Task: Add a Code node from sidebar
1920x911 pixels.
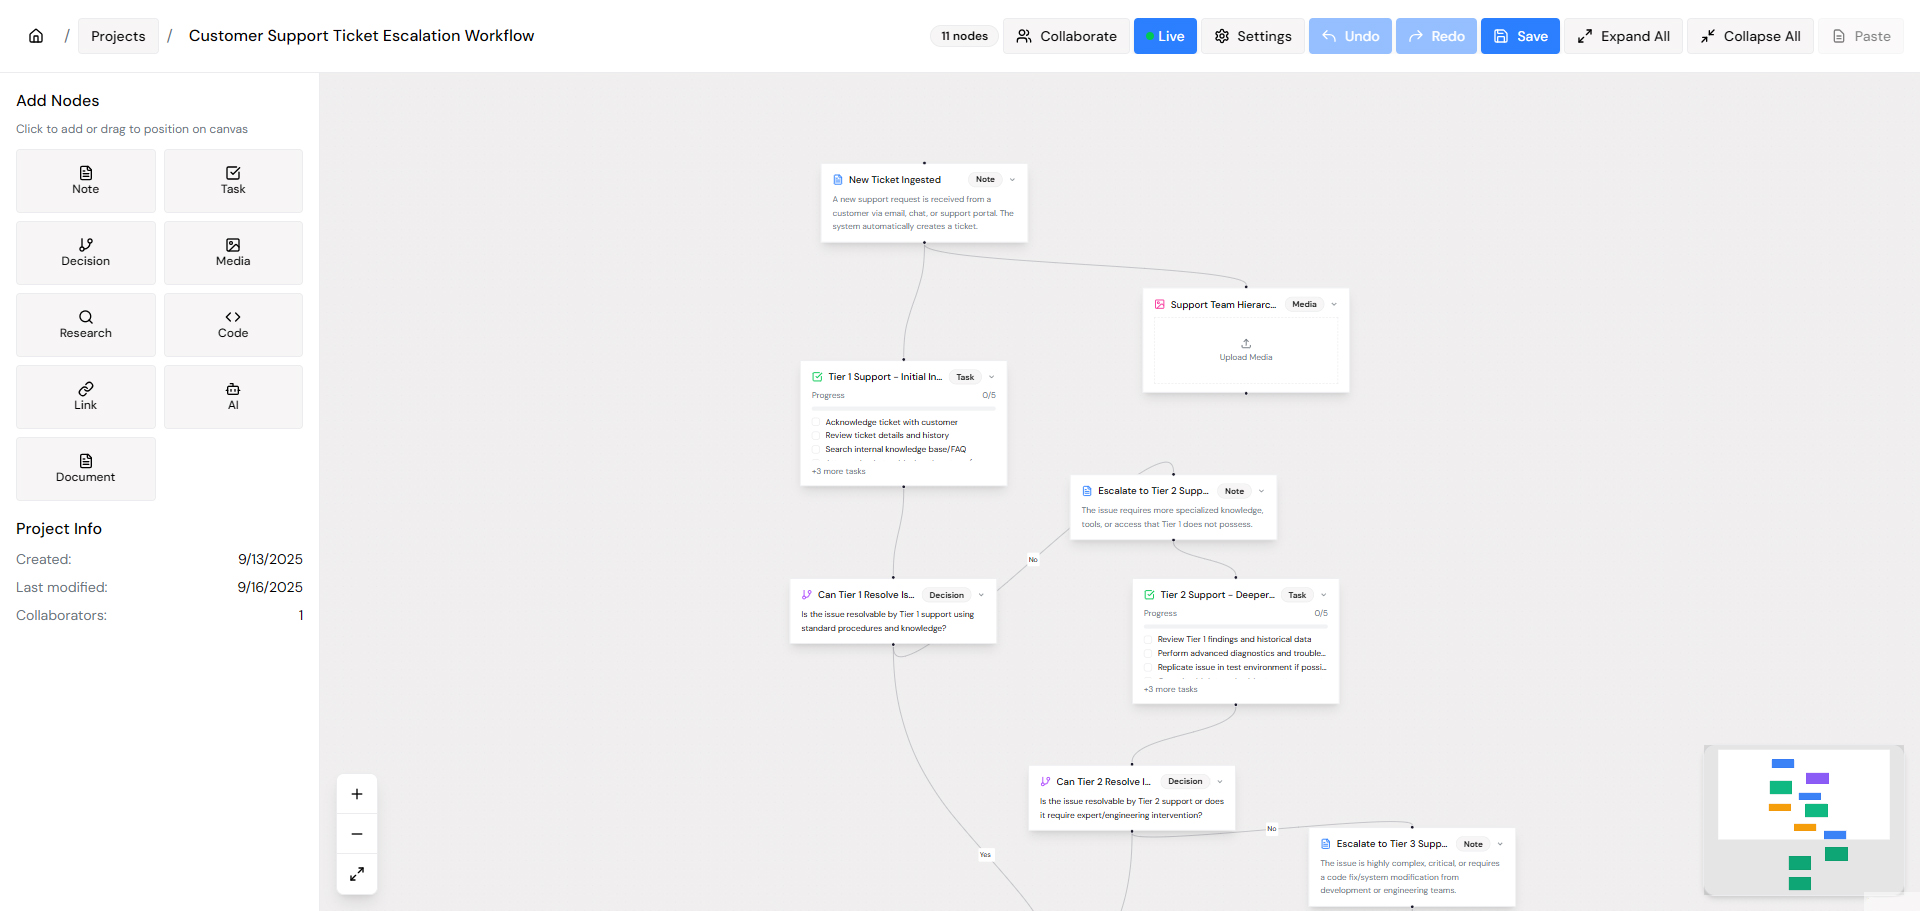Action: coord(233,325)
